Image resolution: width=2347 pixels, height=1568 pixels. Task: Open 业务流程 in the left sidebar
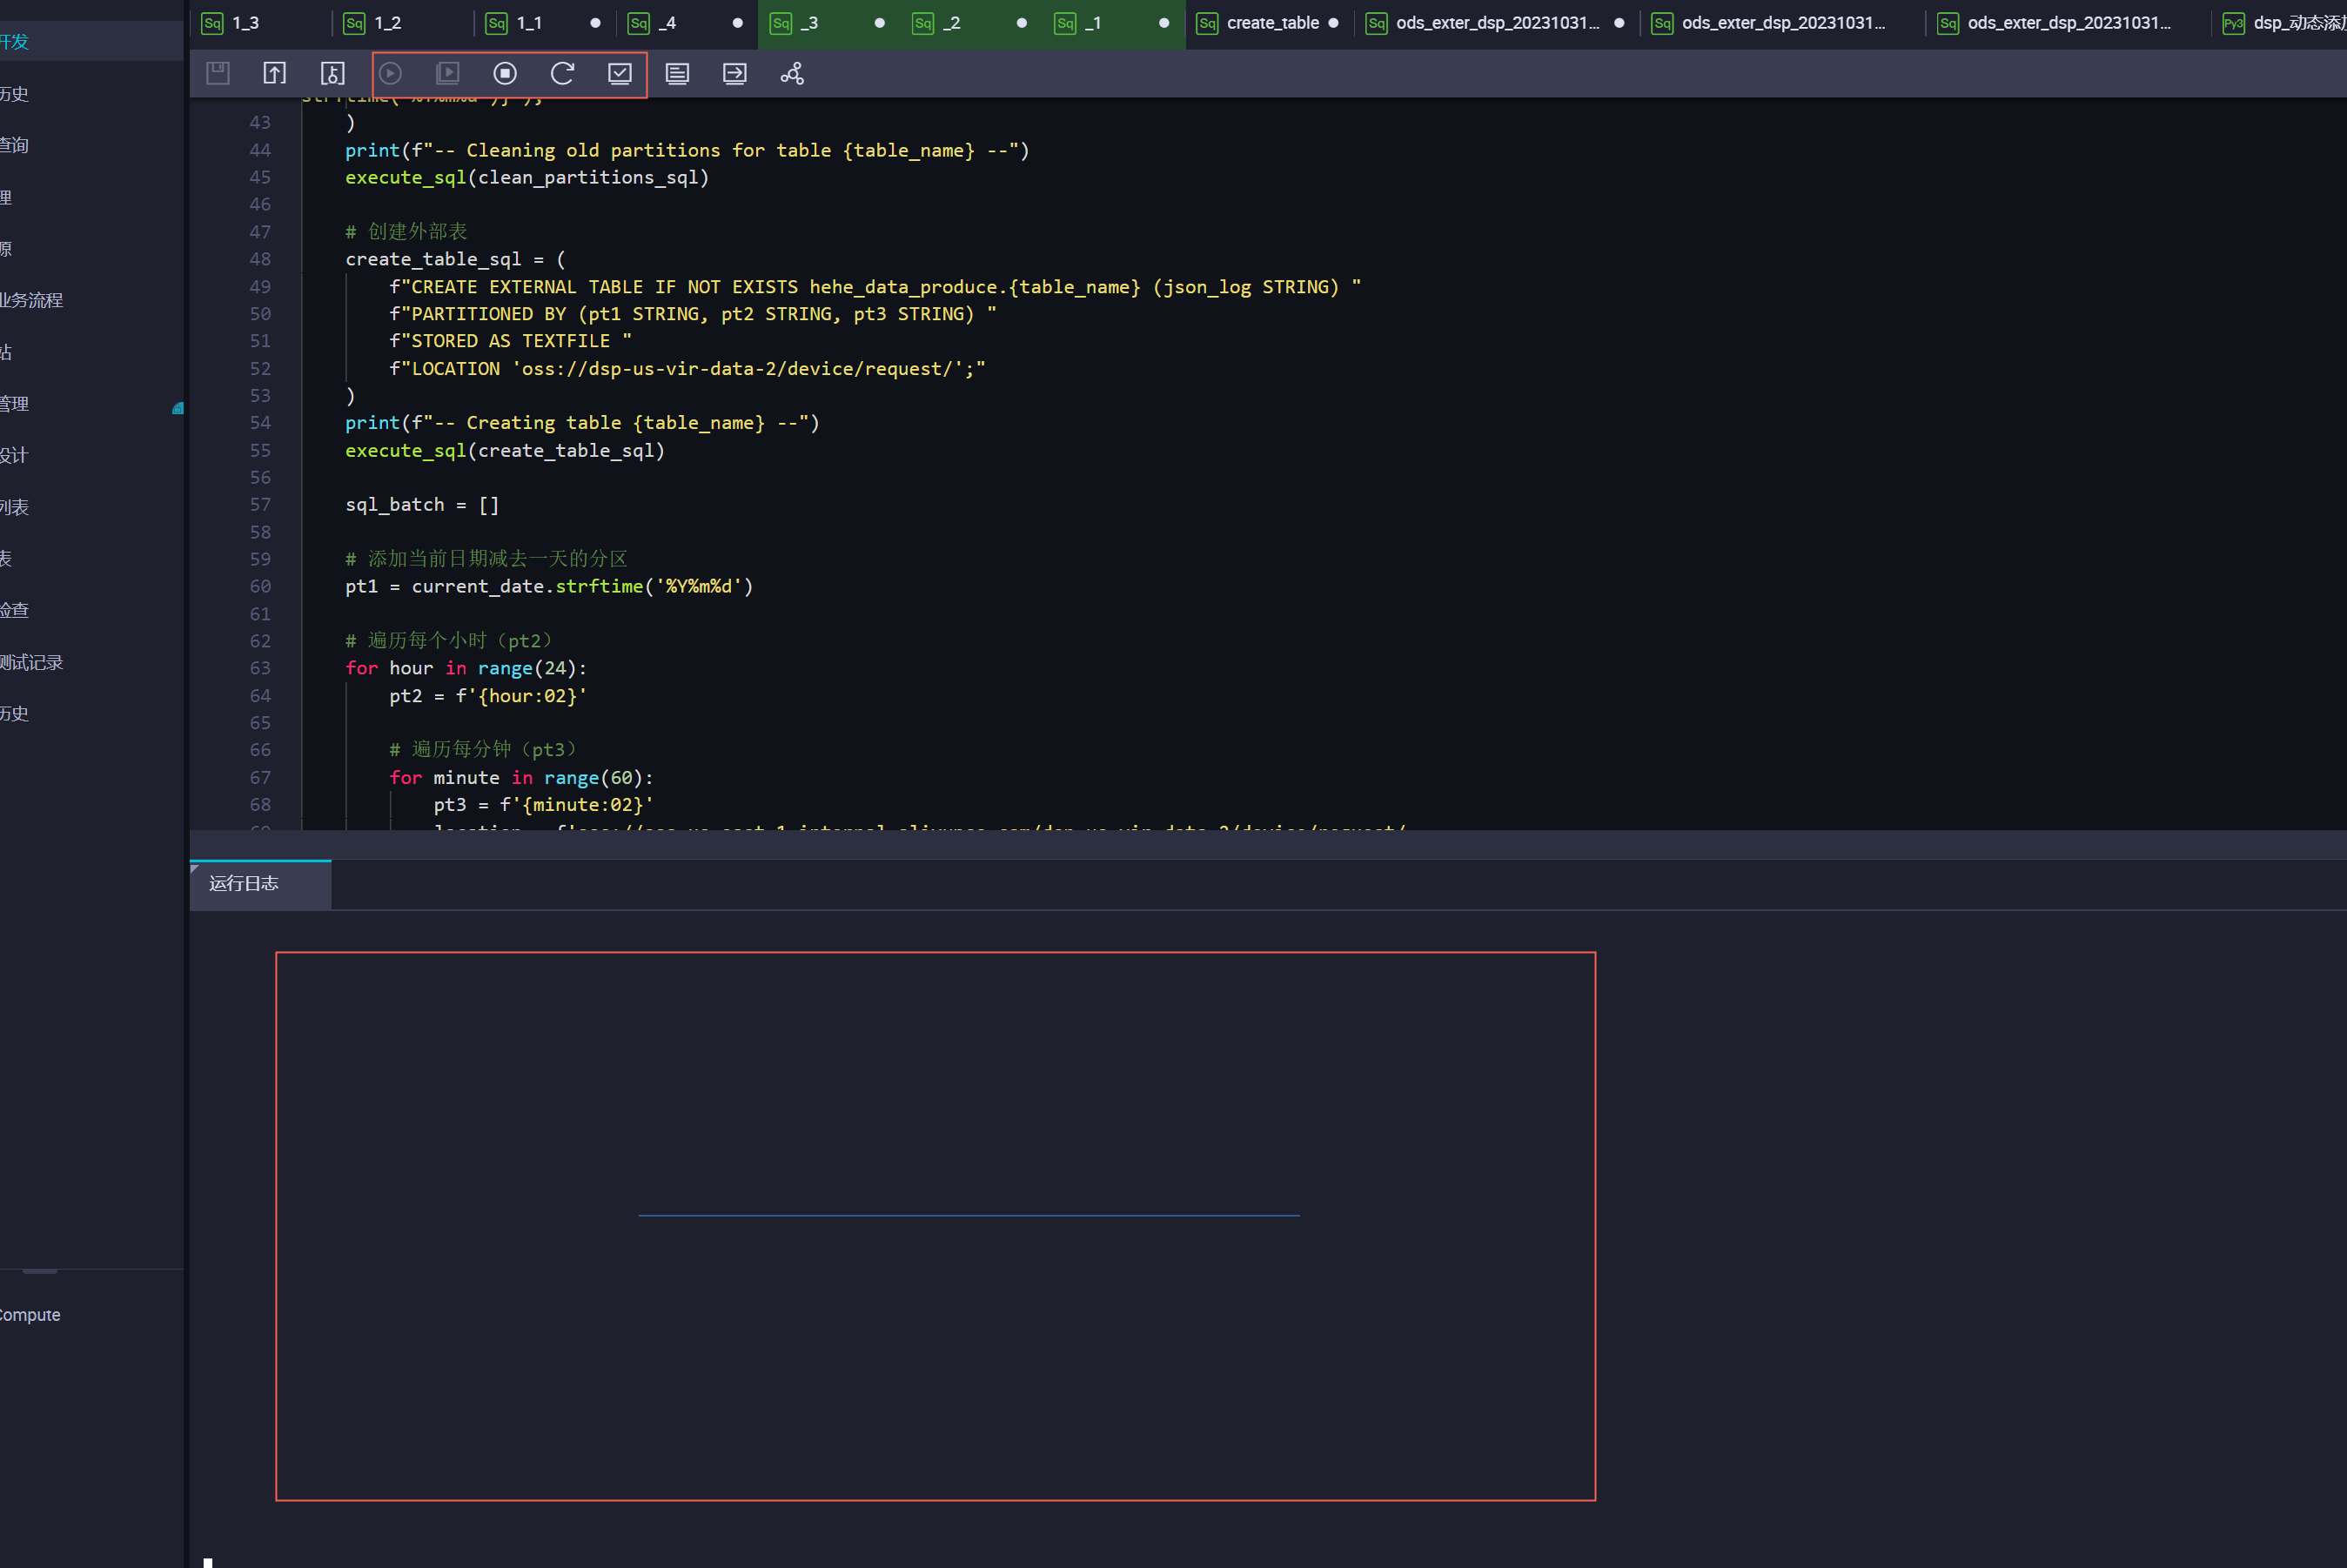click(31, 300)
